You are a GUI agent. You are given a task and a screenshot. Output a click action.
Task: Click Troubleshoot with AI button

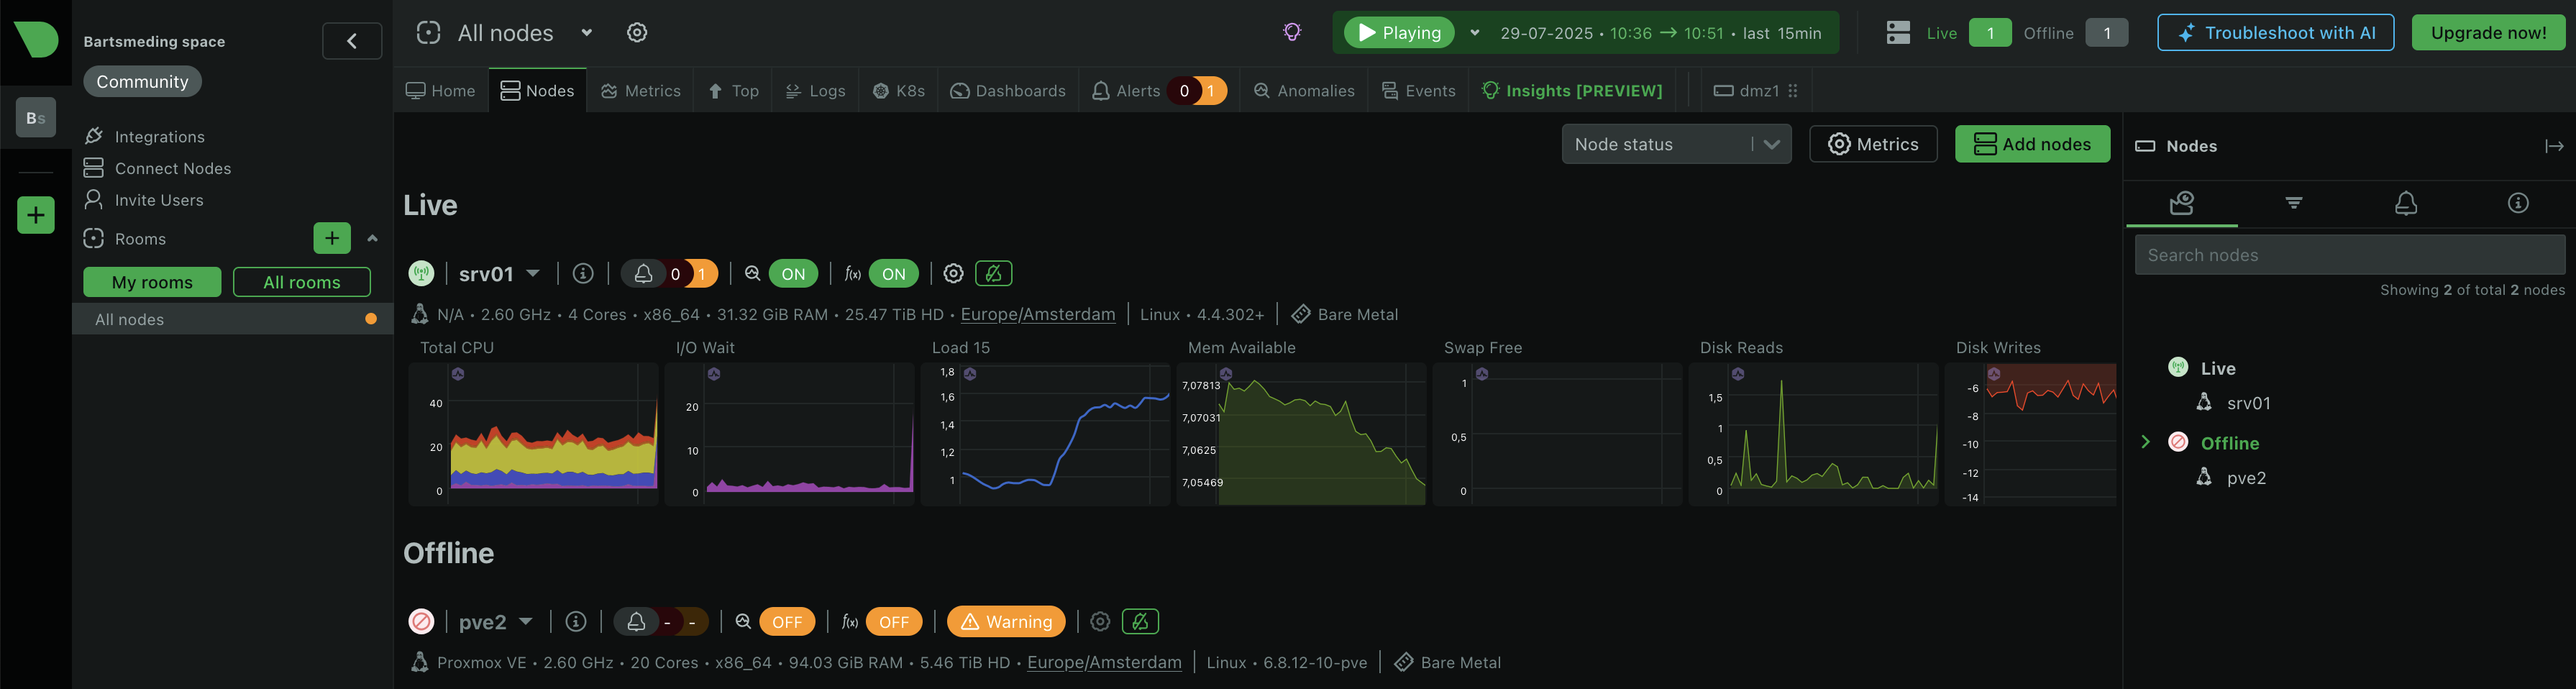coord(2275,32)
